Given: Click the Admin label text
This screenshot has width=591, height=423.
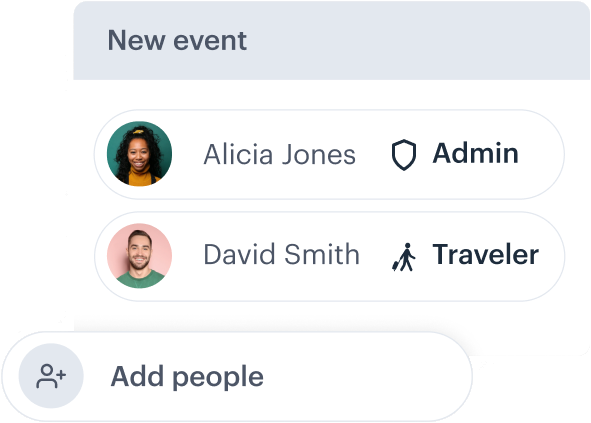Looking at the screenshot, I should click(x=476, y=153).
